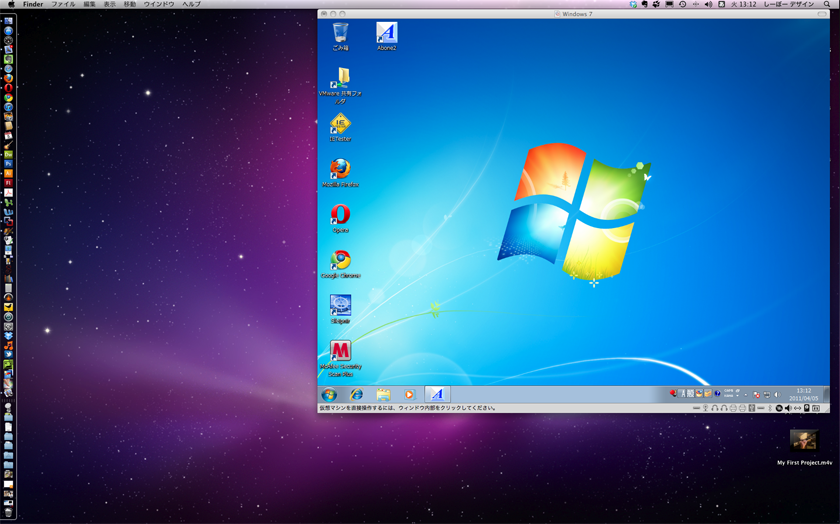The height and width of the screenshot is (524, 840).
Task: Show hidden Windows tray icons arrow
Action: tap(746, 395)
